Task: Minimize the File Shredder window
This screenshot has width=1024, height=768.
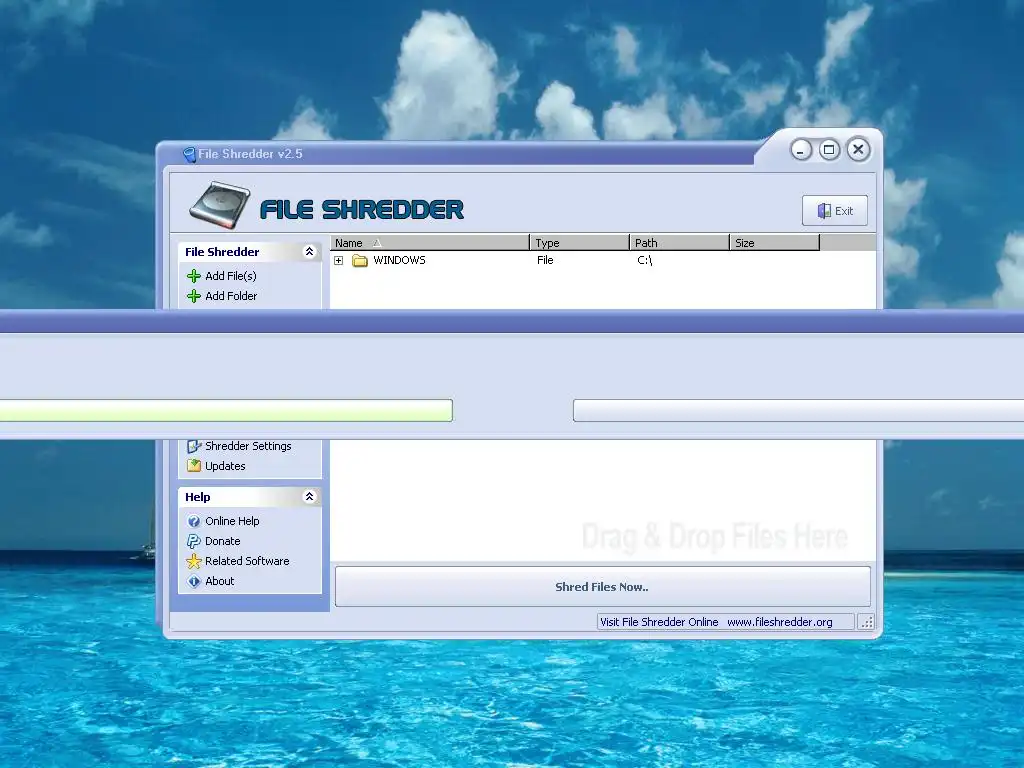Action: tap(801, 150)
